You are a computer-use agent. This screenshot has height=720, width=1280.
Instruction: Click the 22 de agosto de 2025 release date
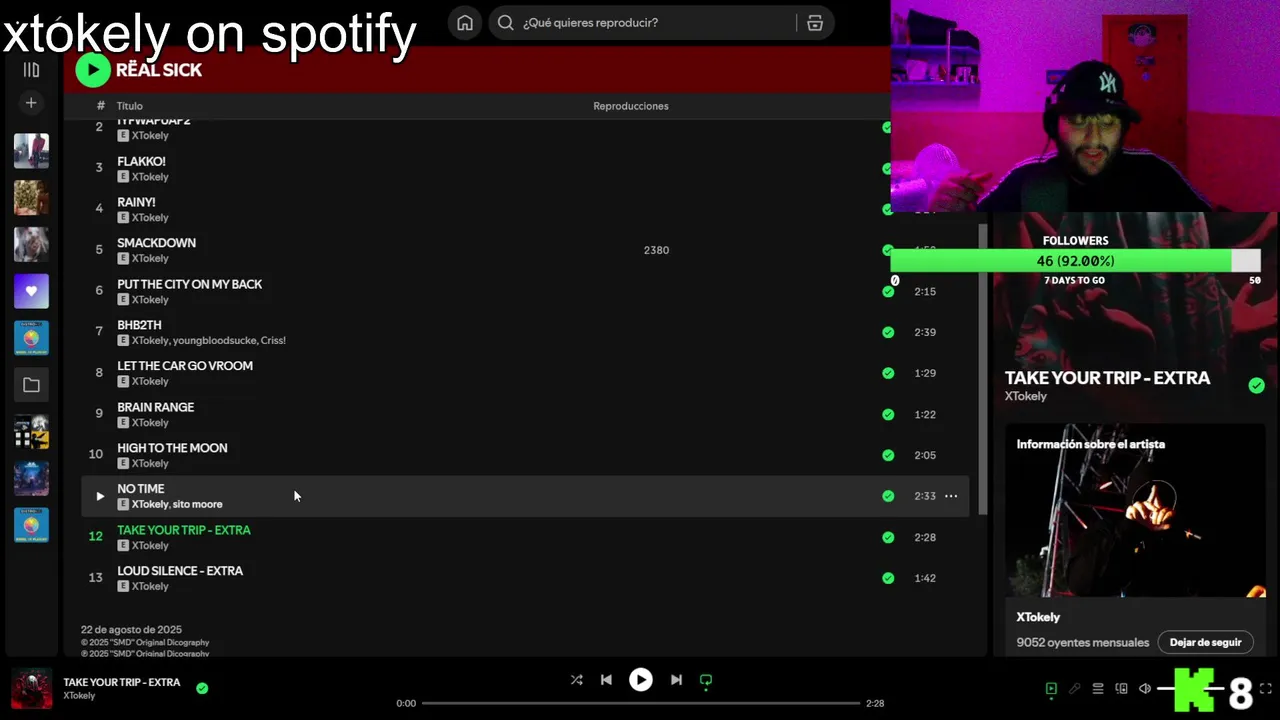tap(131, 630)
